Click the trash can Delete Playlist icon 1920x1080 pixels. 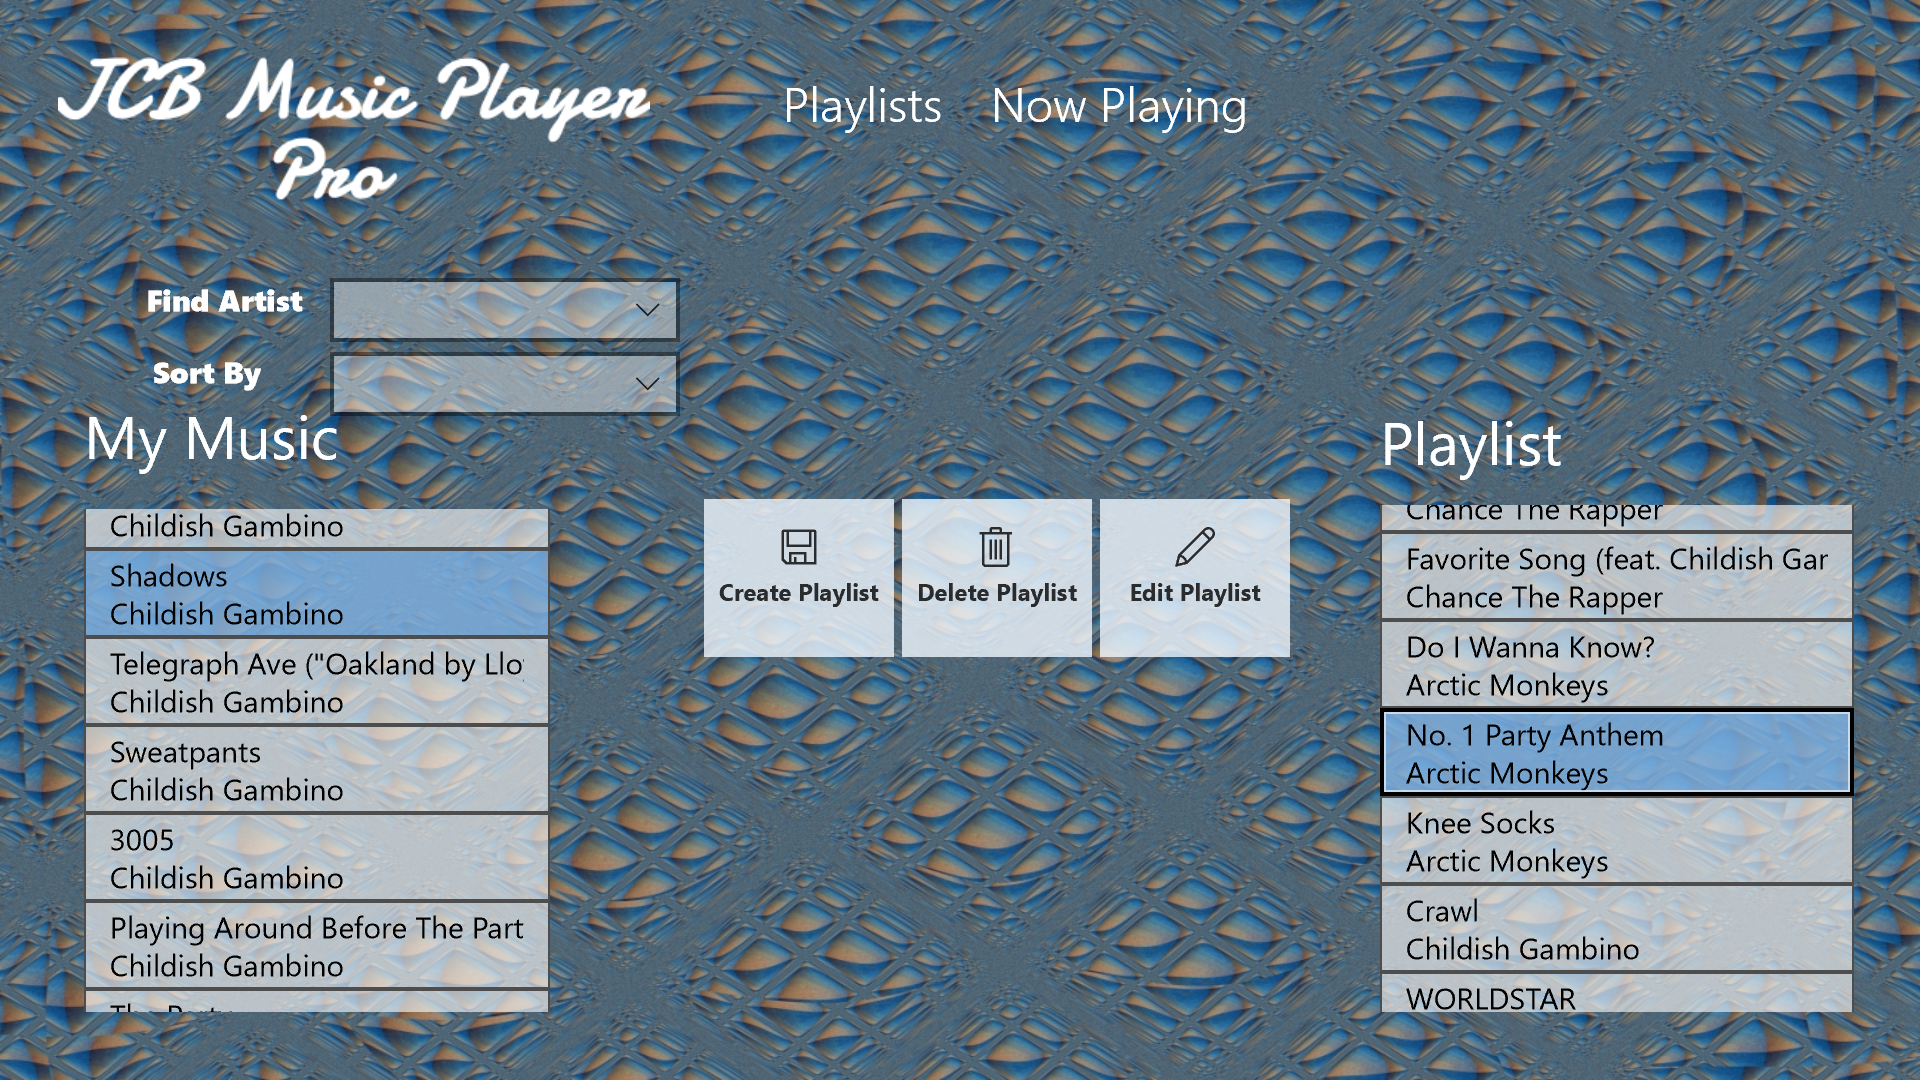[x=995, y=547]
